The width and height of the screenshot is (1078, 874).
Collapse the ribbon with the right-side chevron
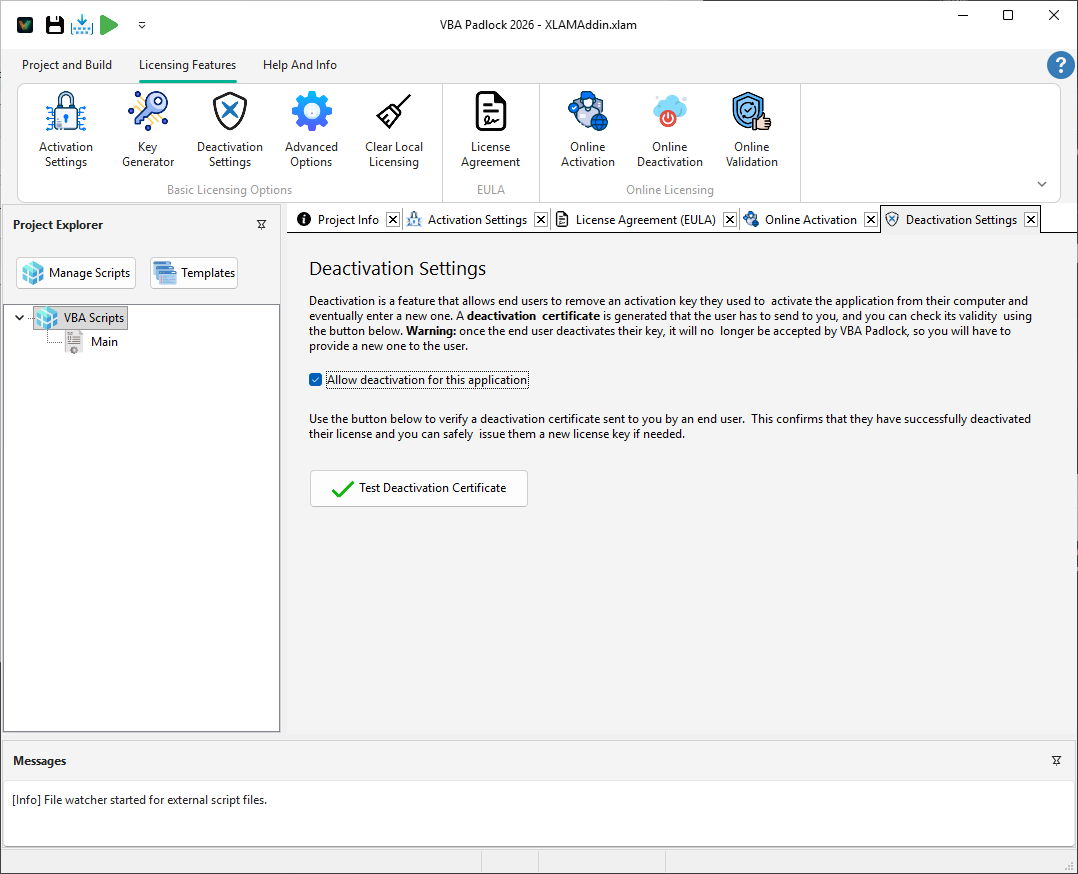[1041, 184]
